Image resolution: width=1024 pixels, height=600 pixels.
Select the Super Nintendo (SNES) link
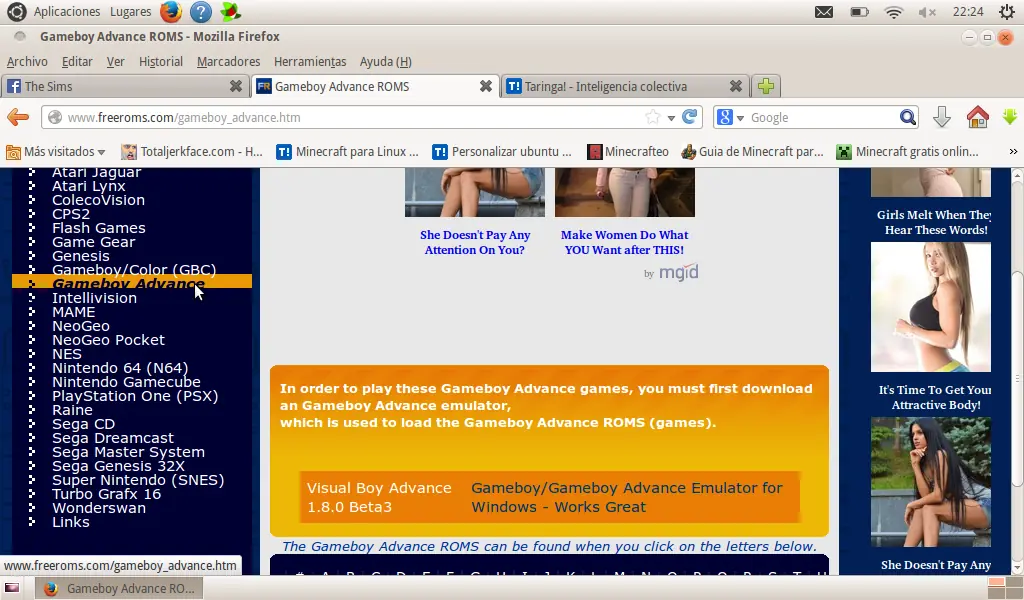tap(138, 480)
